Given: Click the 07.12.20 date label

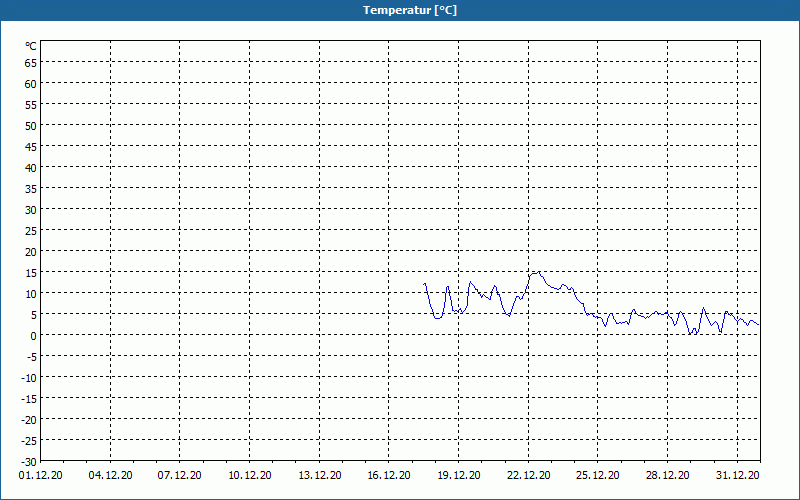Looking at the screenshot, I should coord(180,475).
